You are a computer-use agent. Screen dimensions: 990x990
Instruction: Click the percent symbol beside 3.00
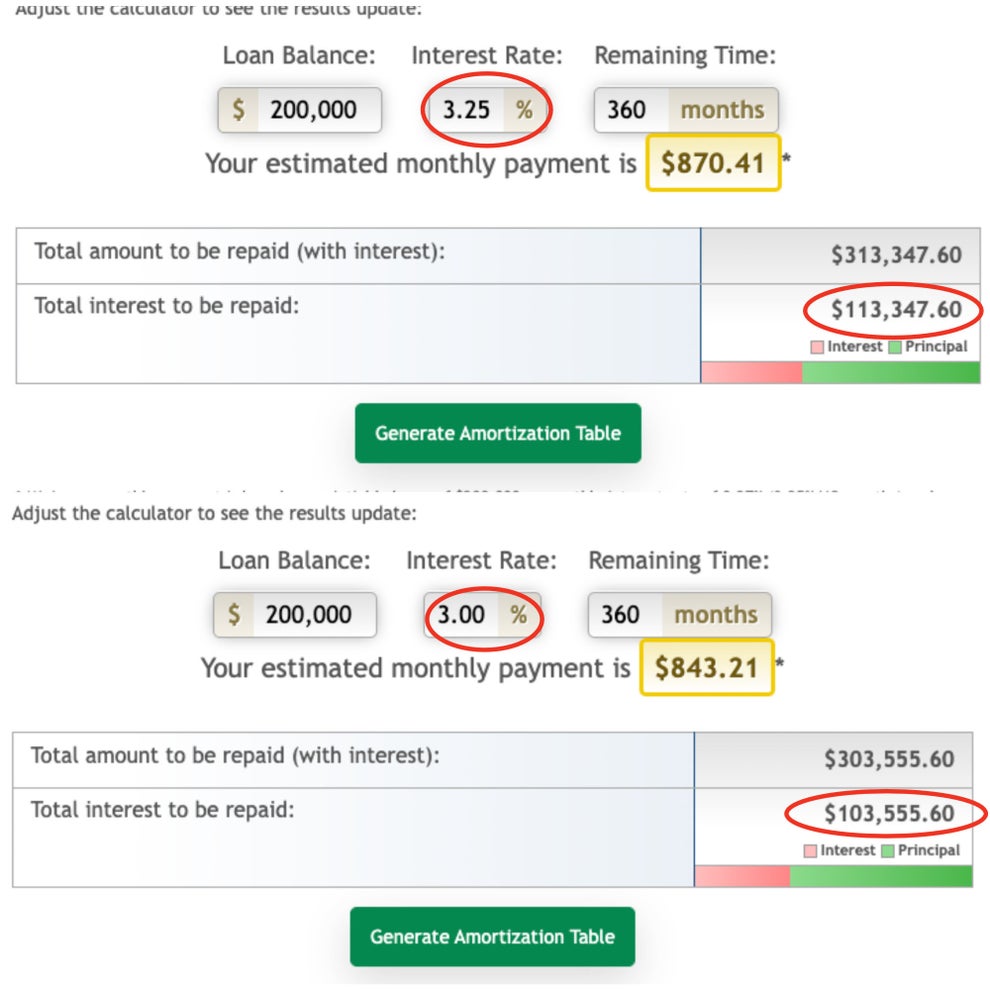pos(518,614)
